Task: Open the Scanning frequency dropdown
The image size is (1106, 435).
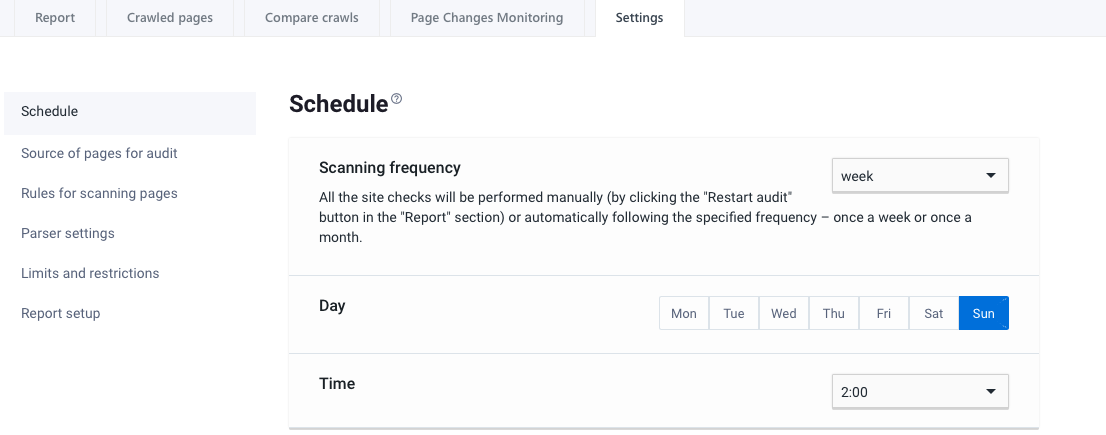Action: 920,176
